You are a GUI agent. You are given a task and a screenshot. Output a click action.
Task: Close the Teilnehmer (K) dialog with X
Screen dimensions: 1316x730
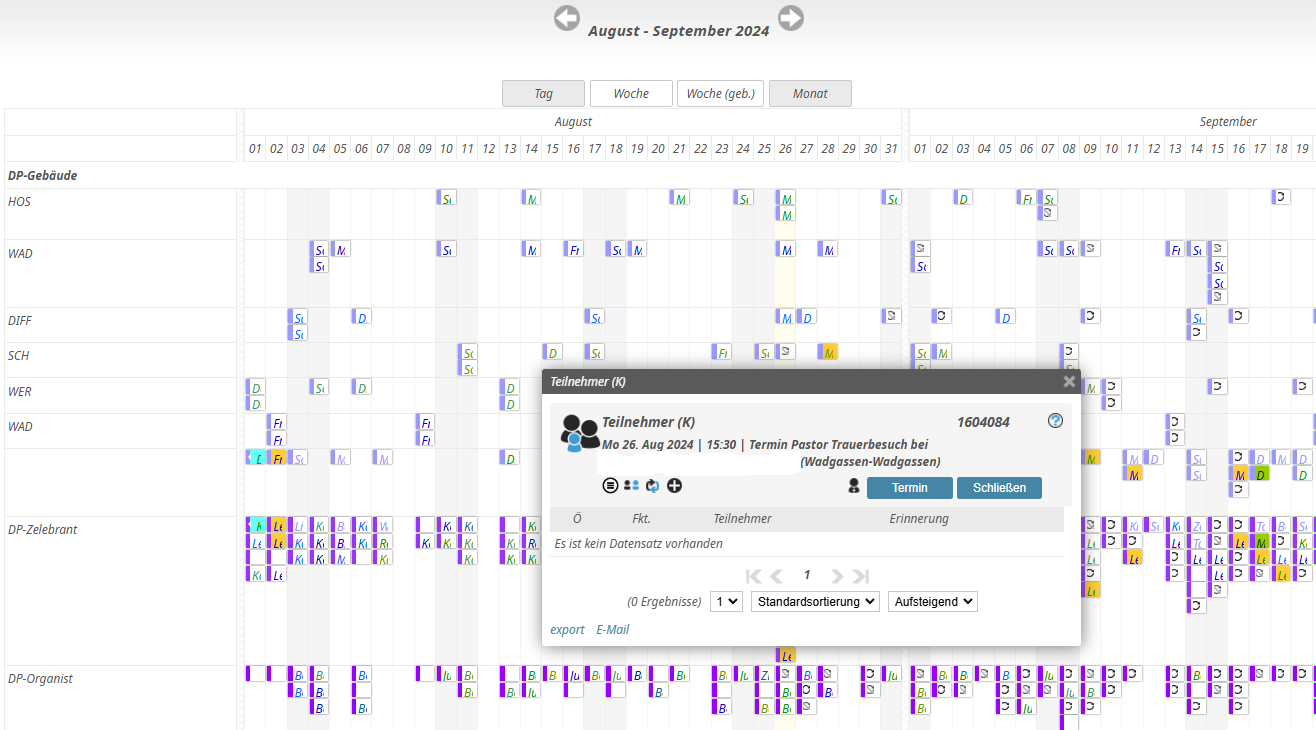(1069, 381)
